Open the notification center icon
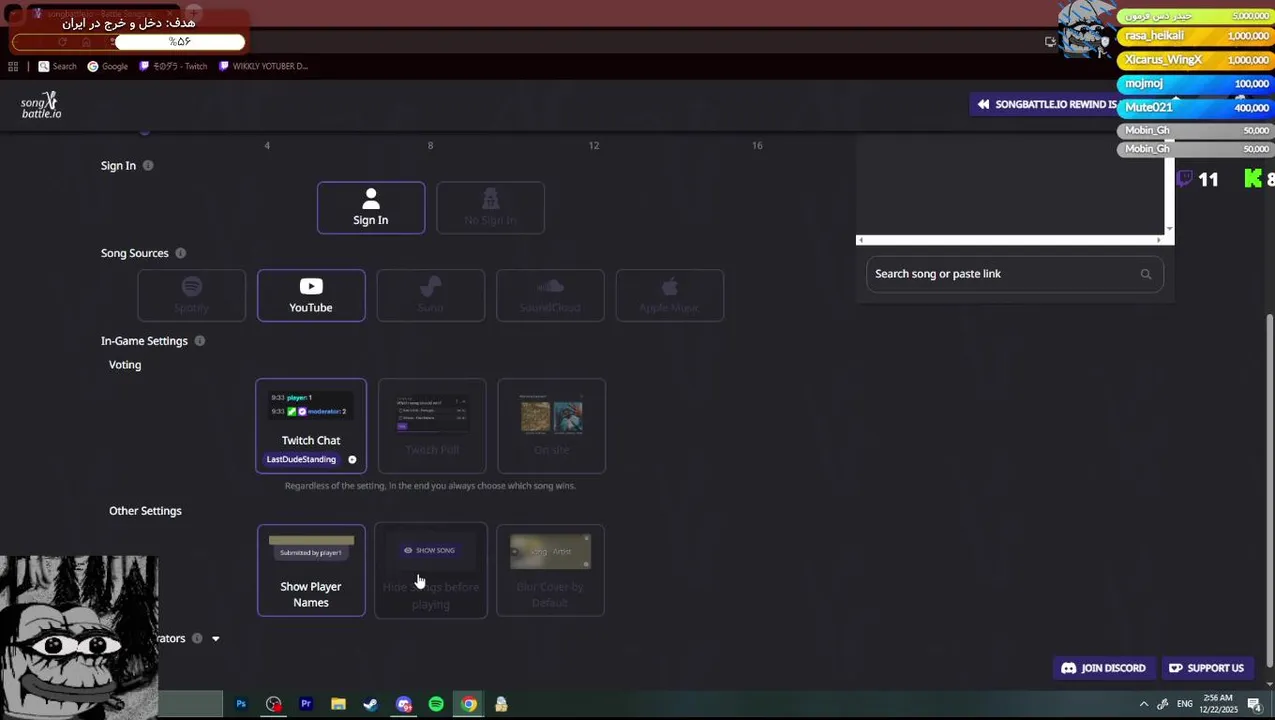 [1254, 704]
